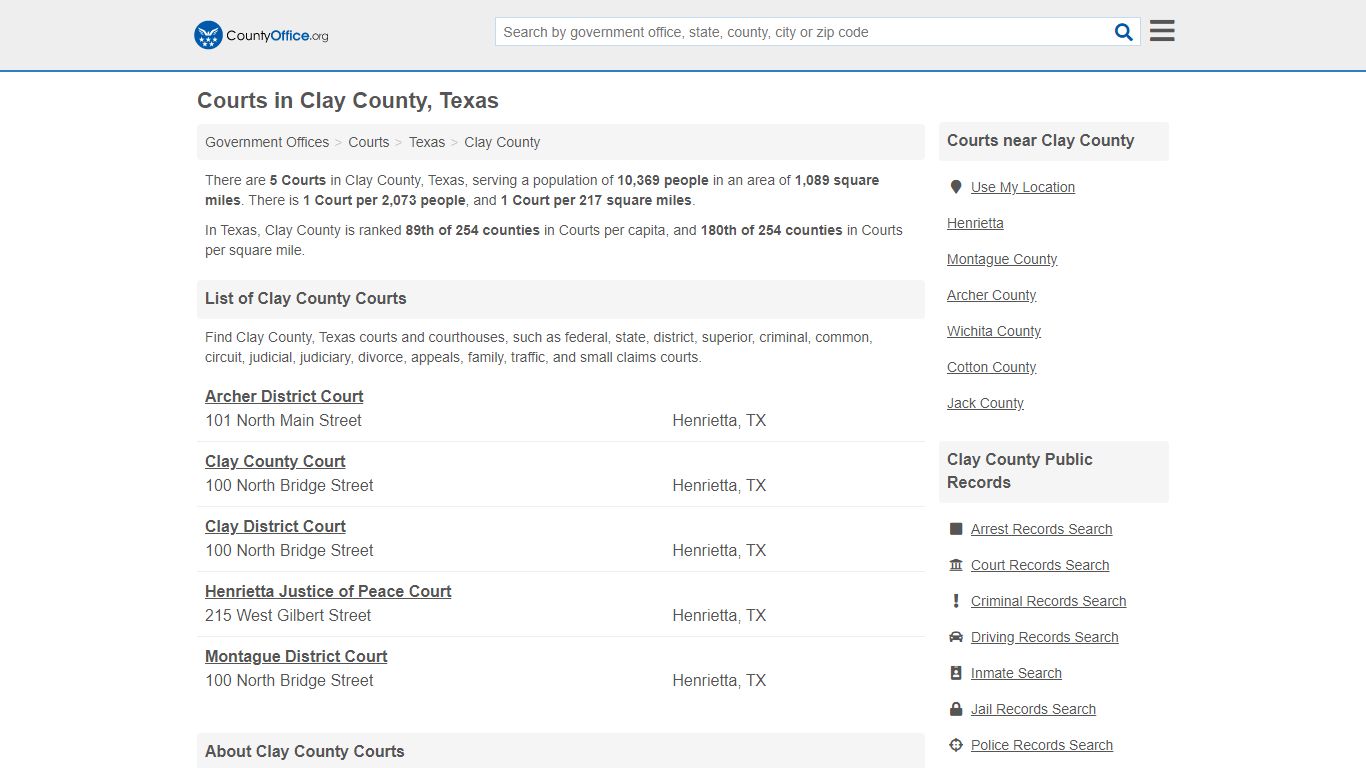Click the page title Courts in Clay County, Texas
Viewport: 1366px width, 768px height.
348,100
